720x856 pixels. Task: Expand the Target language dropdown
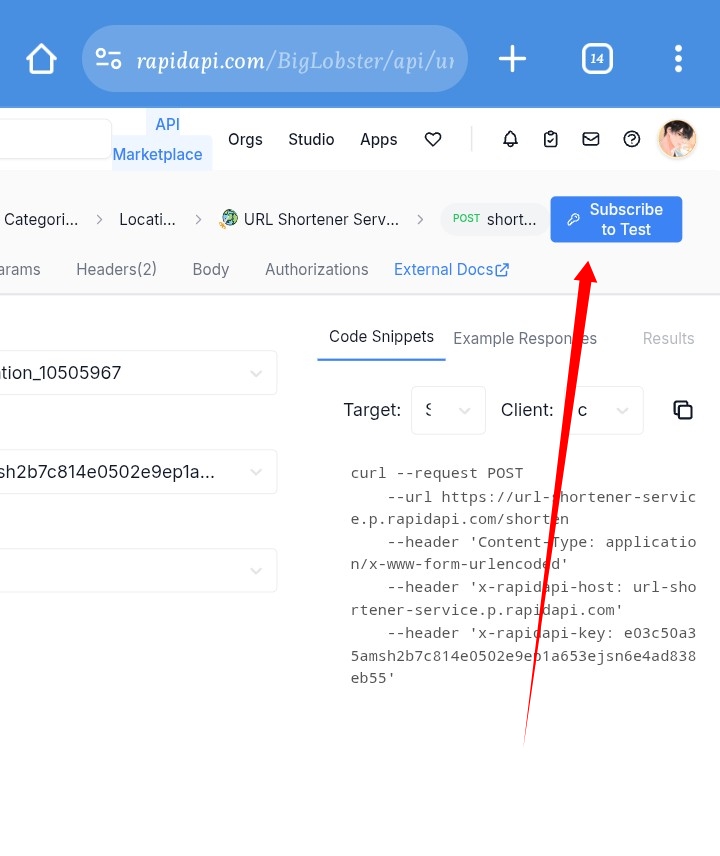coord(448,410)
